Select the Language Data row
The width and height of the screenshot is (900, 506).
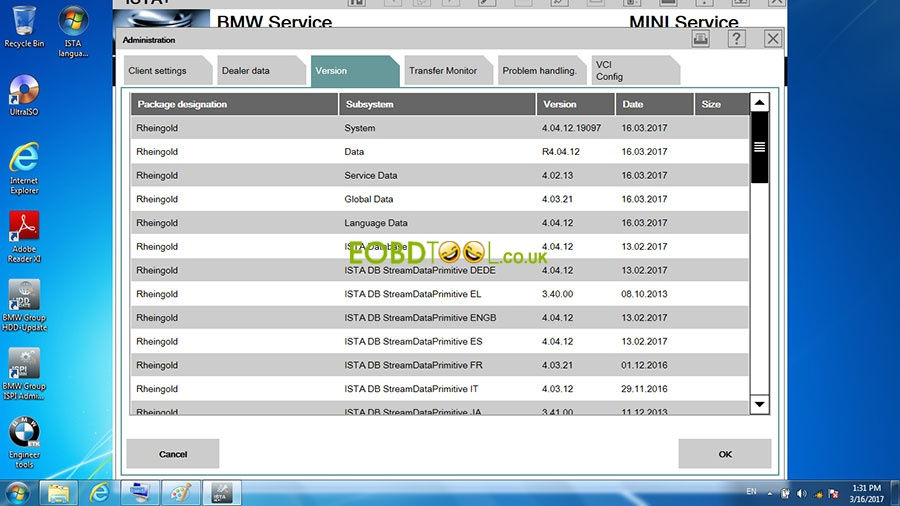tap(440, 223)
